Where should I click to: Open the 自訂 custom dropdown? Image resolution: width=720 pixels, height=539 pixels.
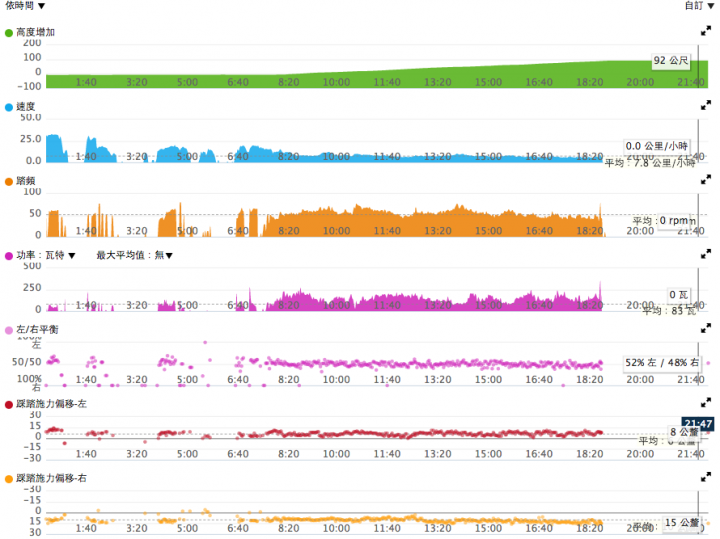click(699, 6)
